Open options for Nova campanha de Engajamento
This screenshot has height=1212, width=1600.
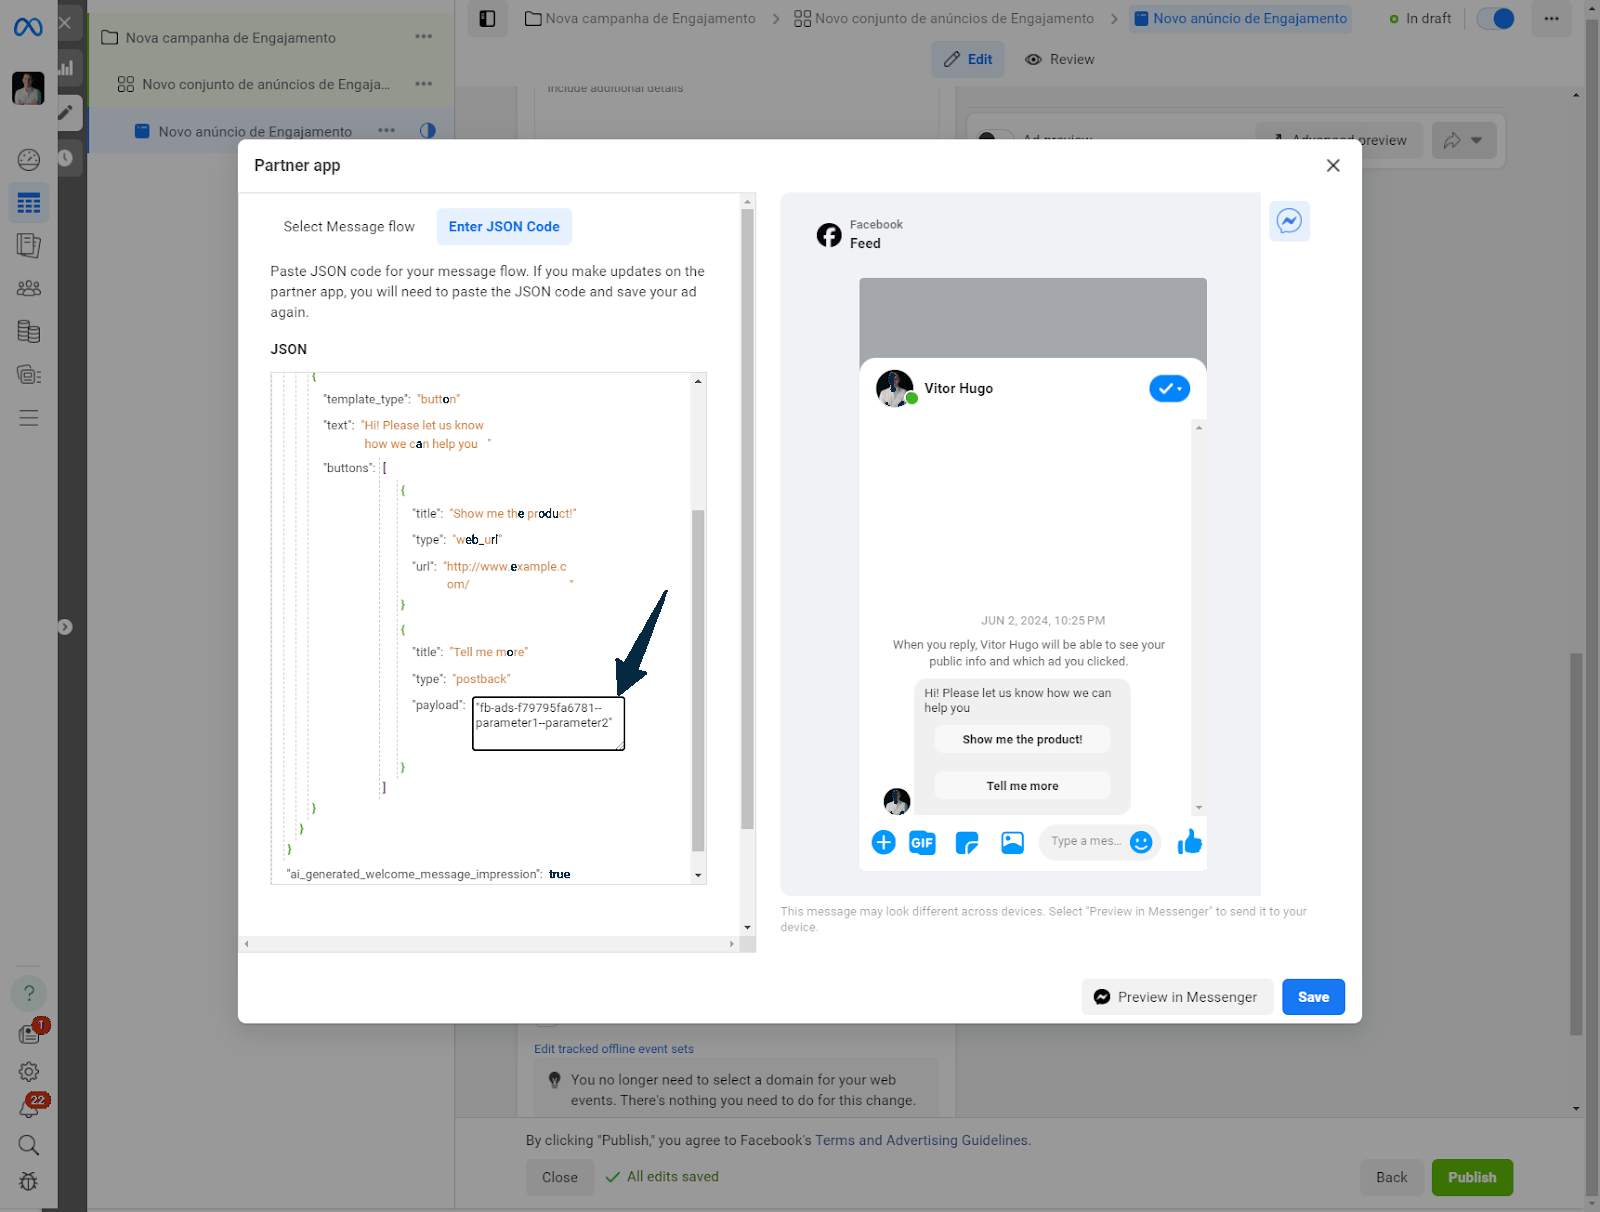click(424, 37)
